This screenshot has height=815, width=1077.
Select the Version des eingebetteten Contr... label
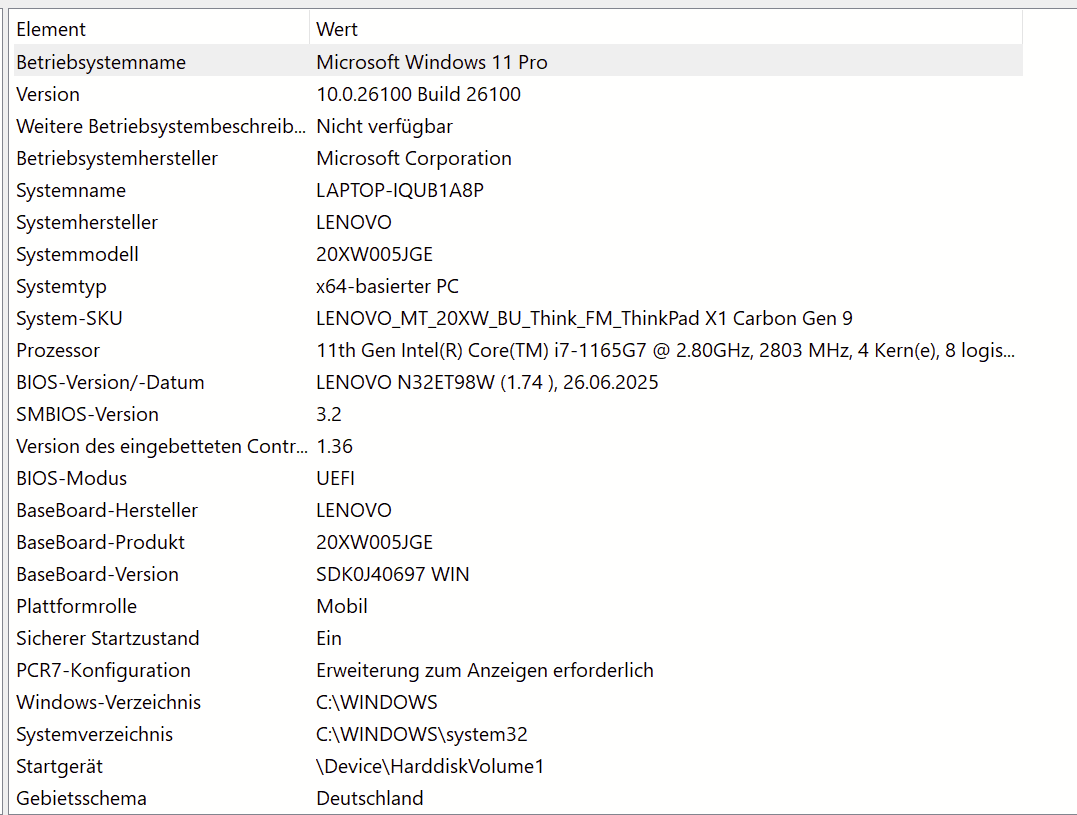point(161,447)
